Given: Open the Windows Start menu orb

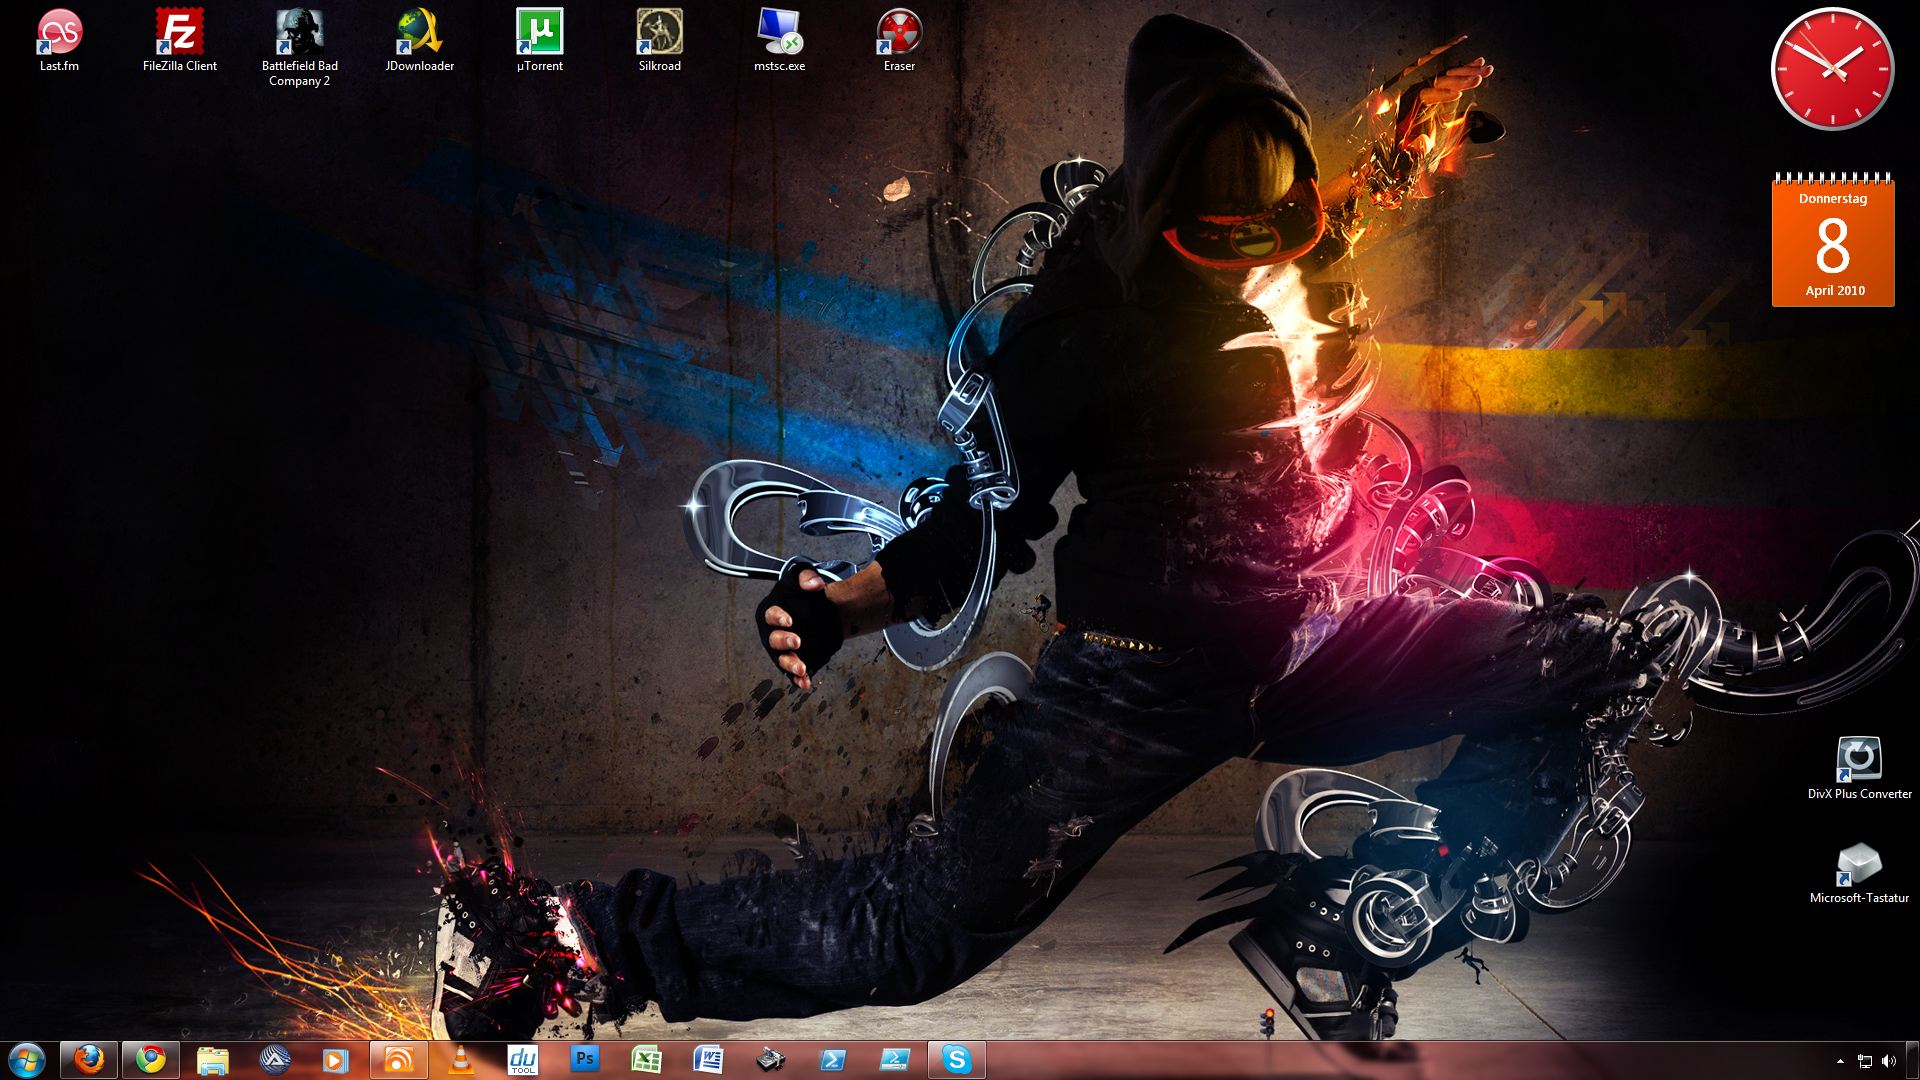Looking at the screenshot, I should pos(26,1059).
